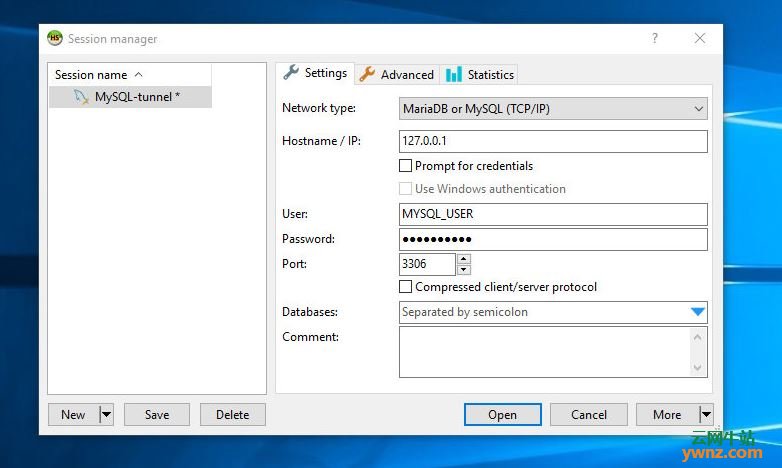Toggle Use Windows authentication checkbox

(x=405, y=189)
